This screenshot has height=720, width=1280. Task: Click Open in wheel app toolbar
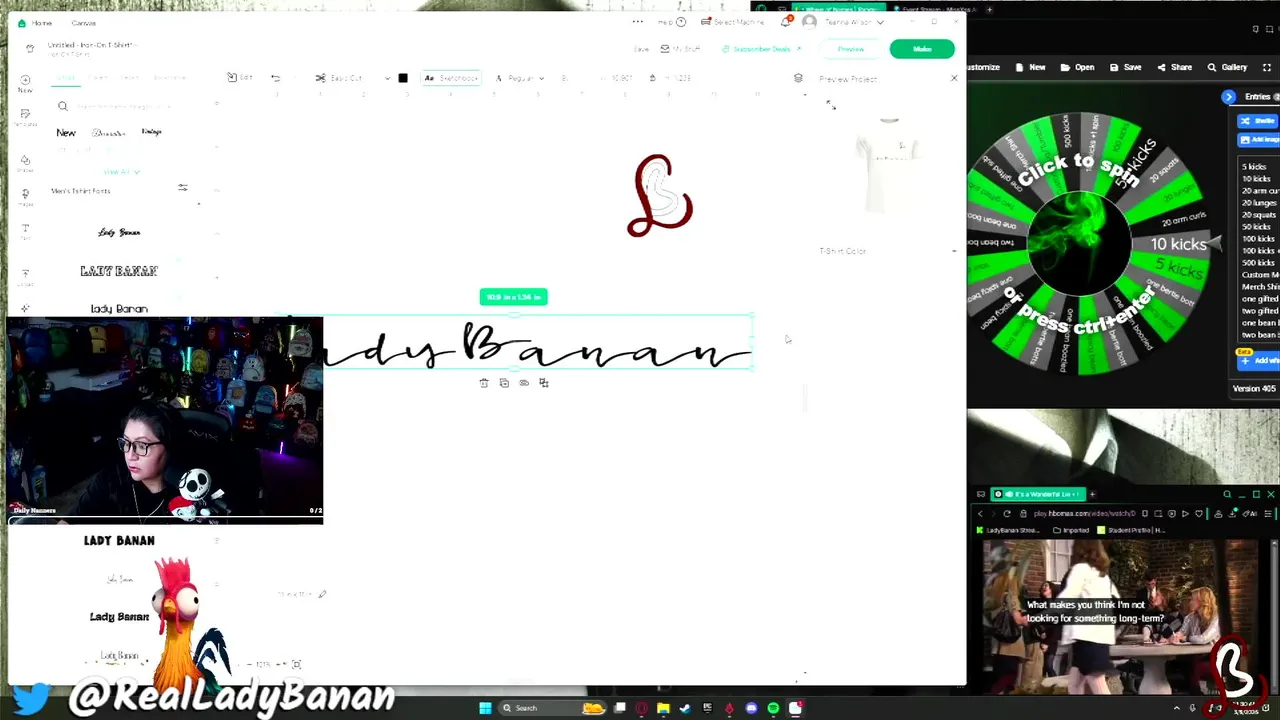pos(1078,67)
